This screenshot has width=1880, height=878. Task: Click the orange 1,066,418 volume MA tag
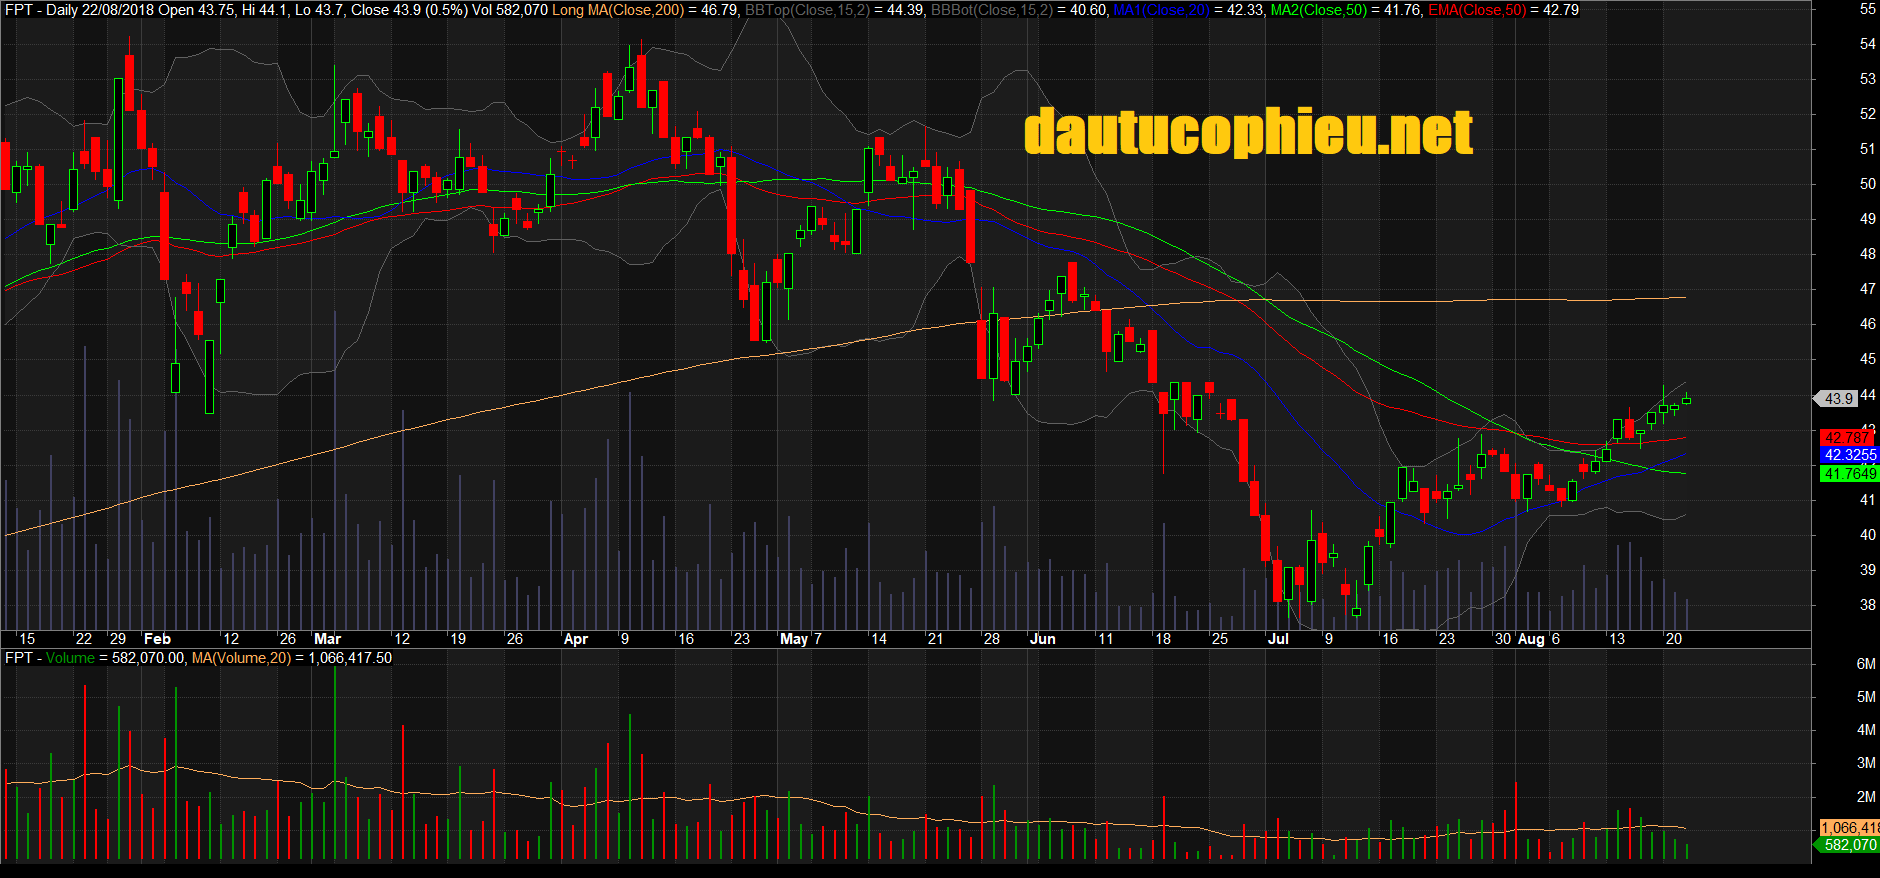[1848, 828]
